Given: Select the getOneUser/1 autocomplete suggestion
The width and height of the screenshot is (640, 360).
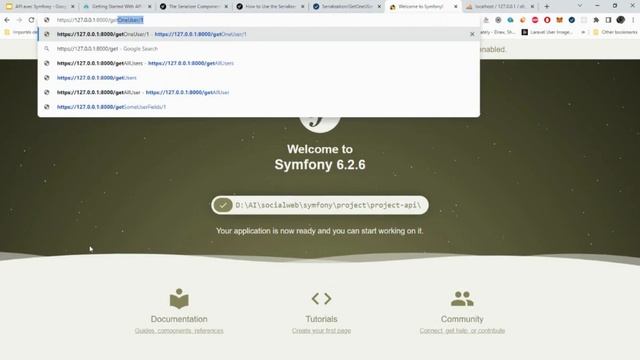Looking at the screenshot, I should (x=259, y=34).
